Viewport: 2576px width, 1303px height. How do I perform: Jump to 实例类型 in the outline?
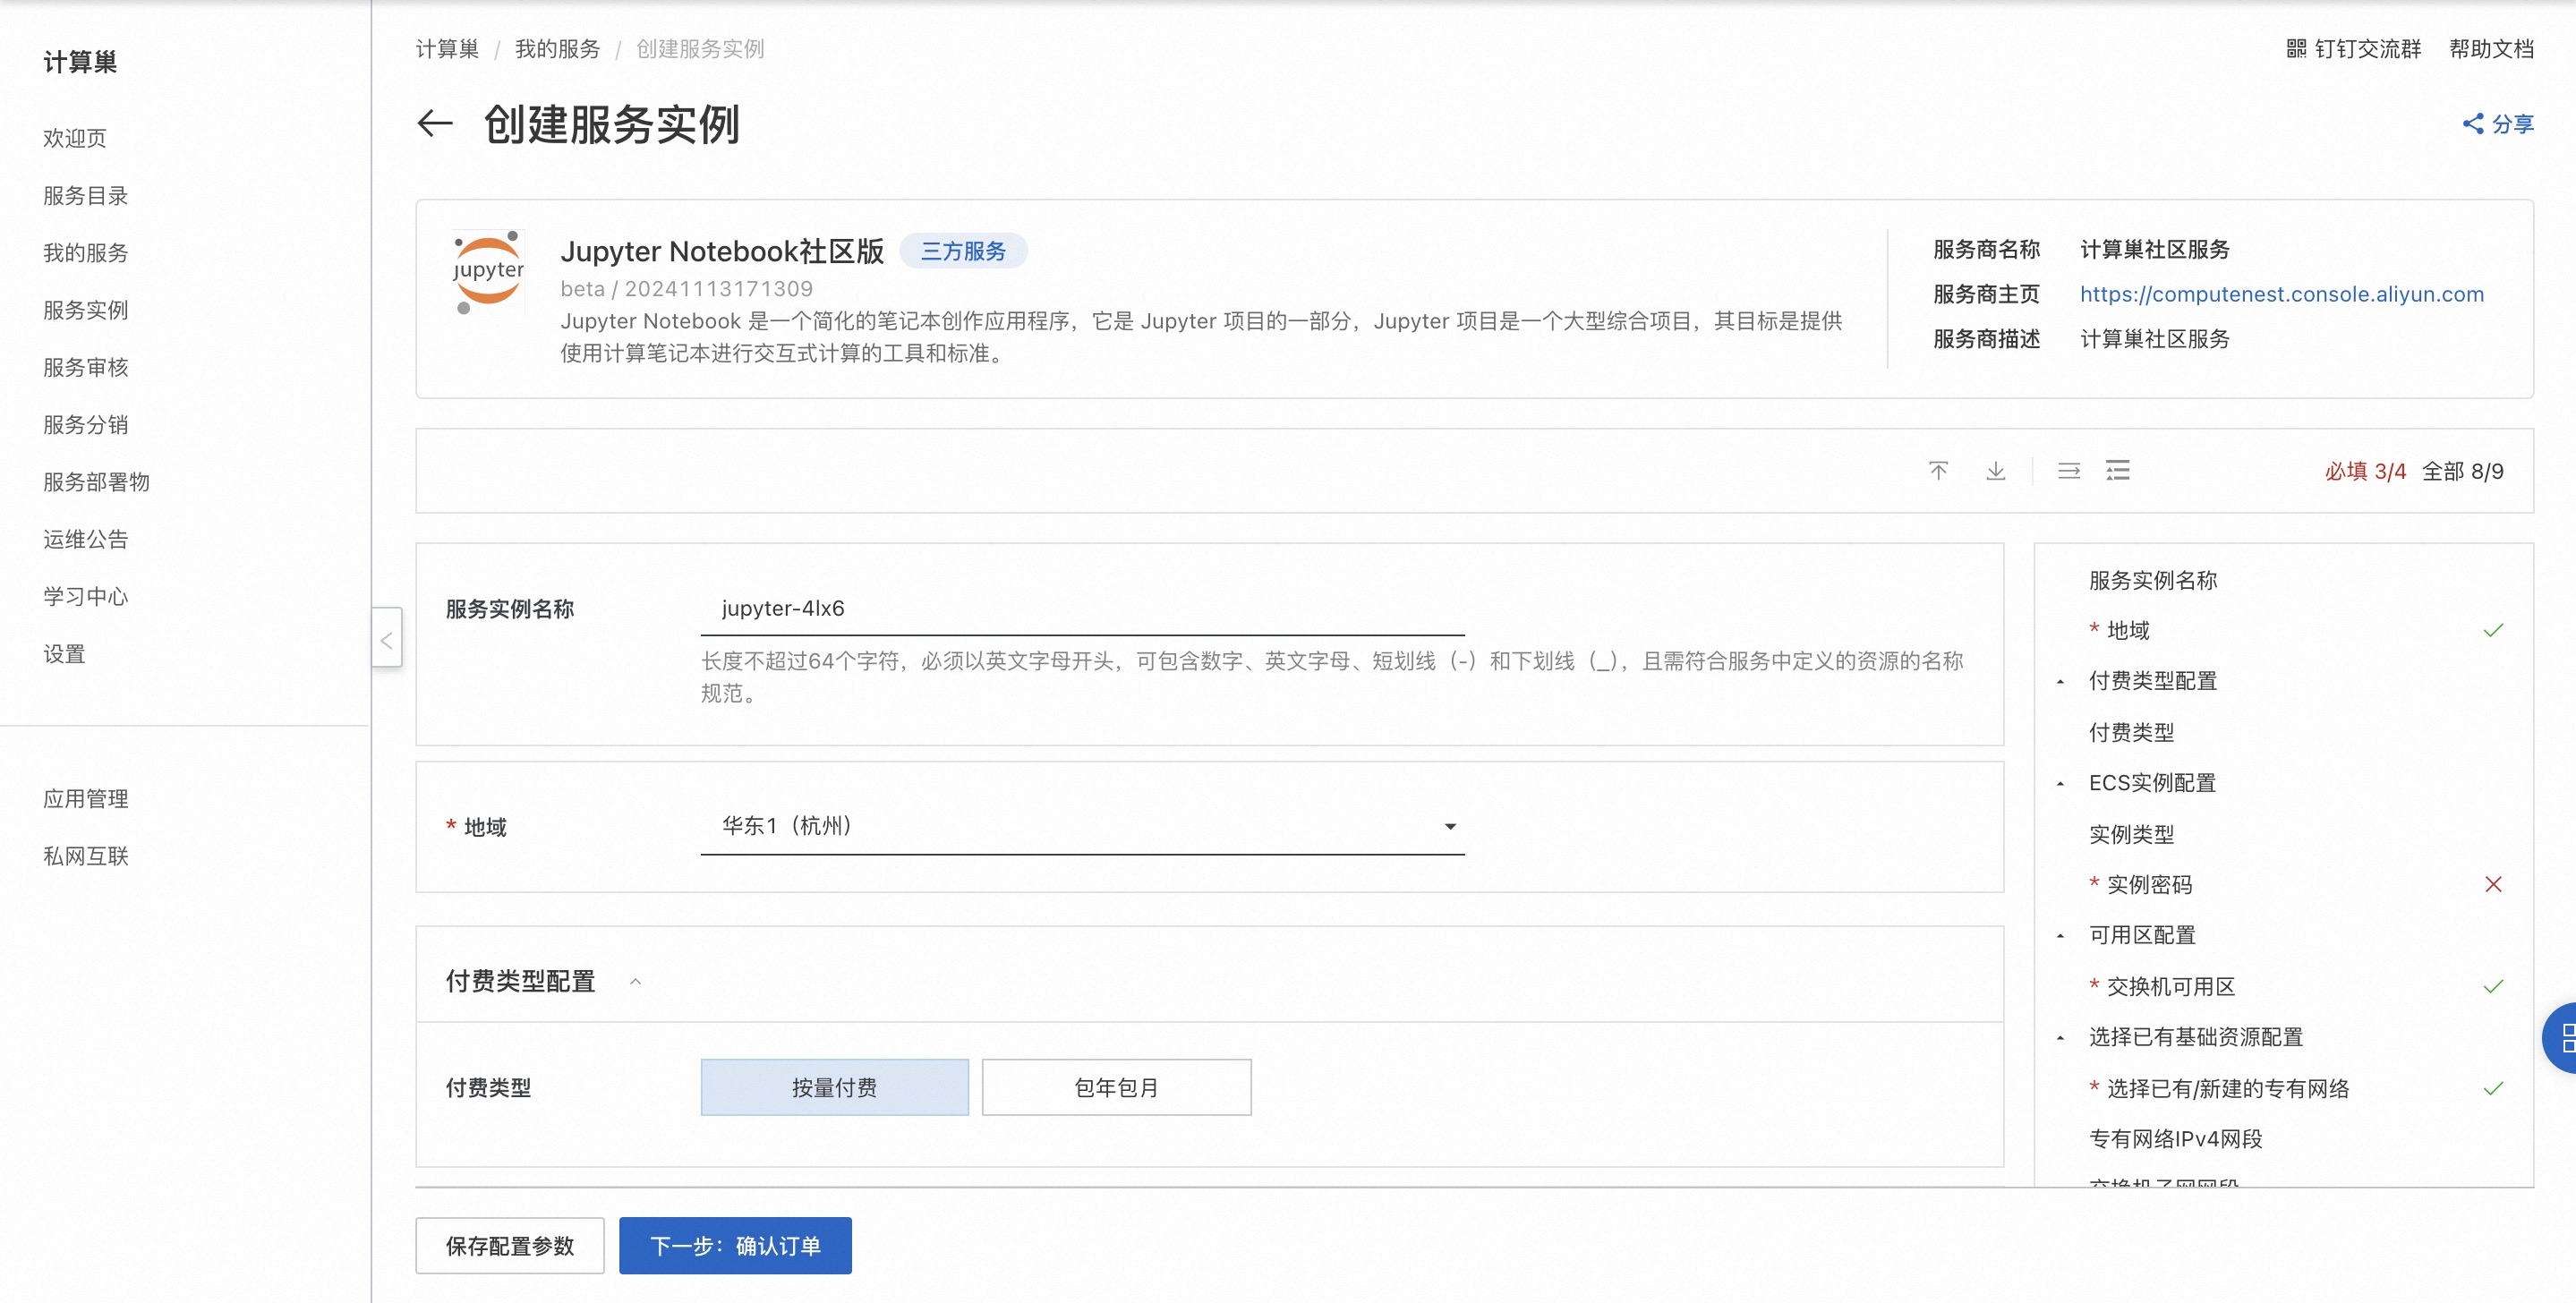[x=2131, y=835]
